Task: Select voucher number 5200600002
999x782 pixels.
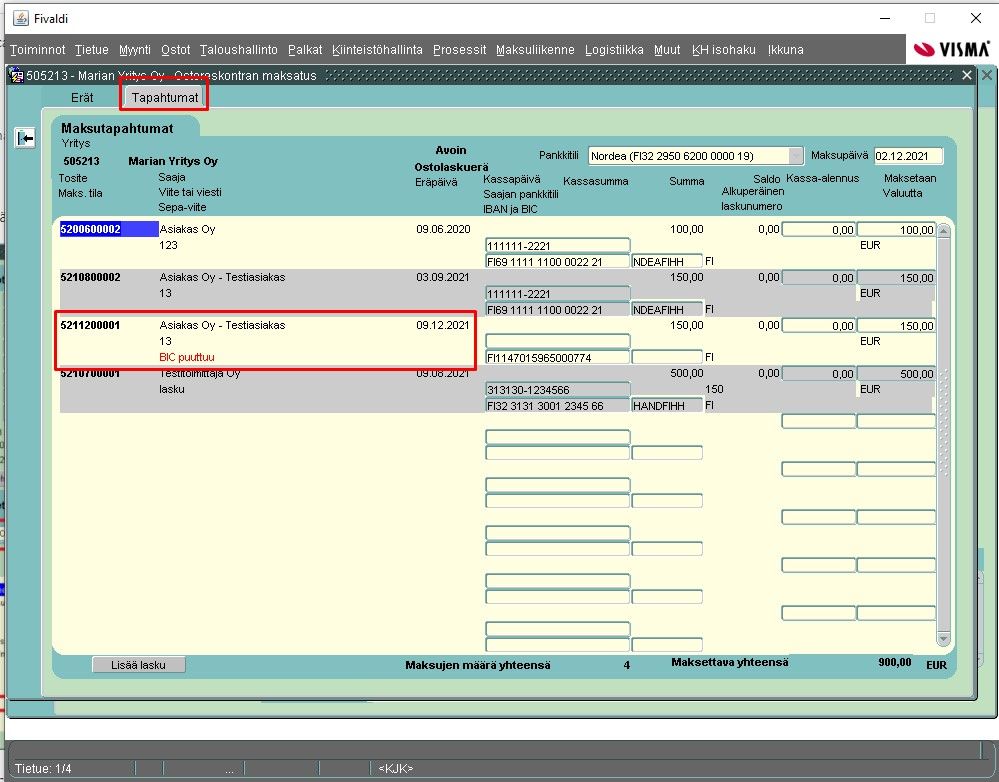Action: point(109,229)
